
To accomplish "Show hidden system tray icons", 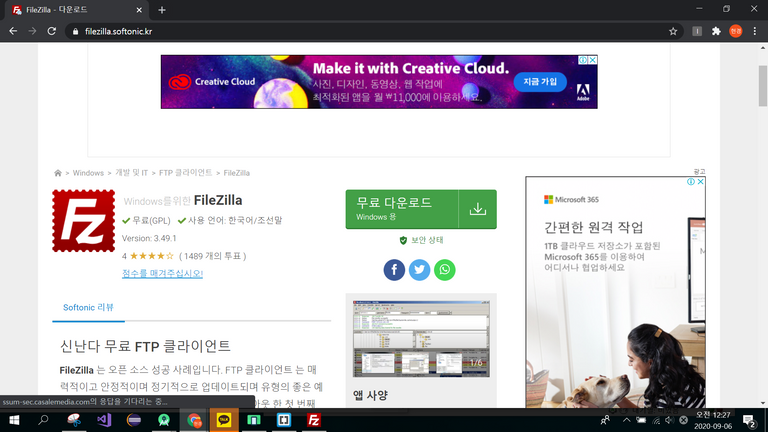I will pyautogui.click(x=626, y=420).
